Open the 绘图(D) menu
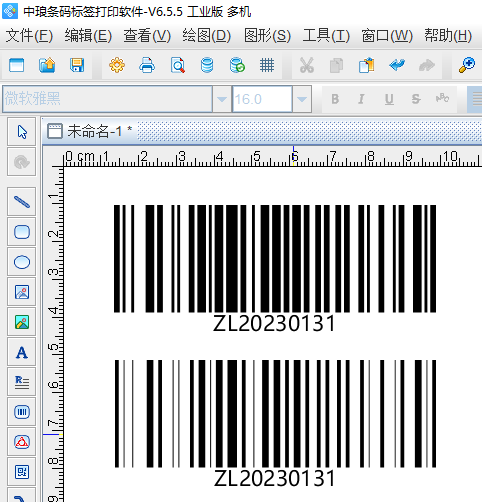The image size is (482, 502). point(206,35)
